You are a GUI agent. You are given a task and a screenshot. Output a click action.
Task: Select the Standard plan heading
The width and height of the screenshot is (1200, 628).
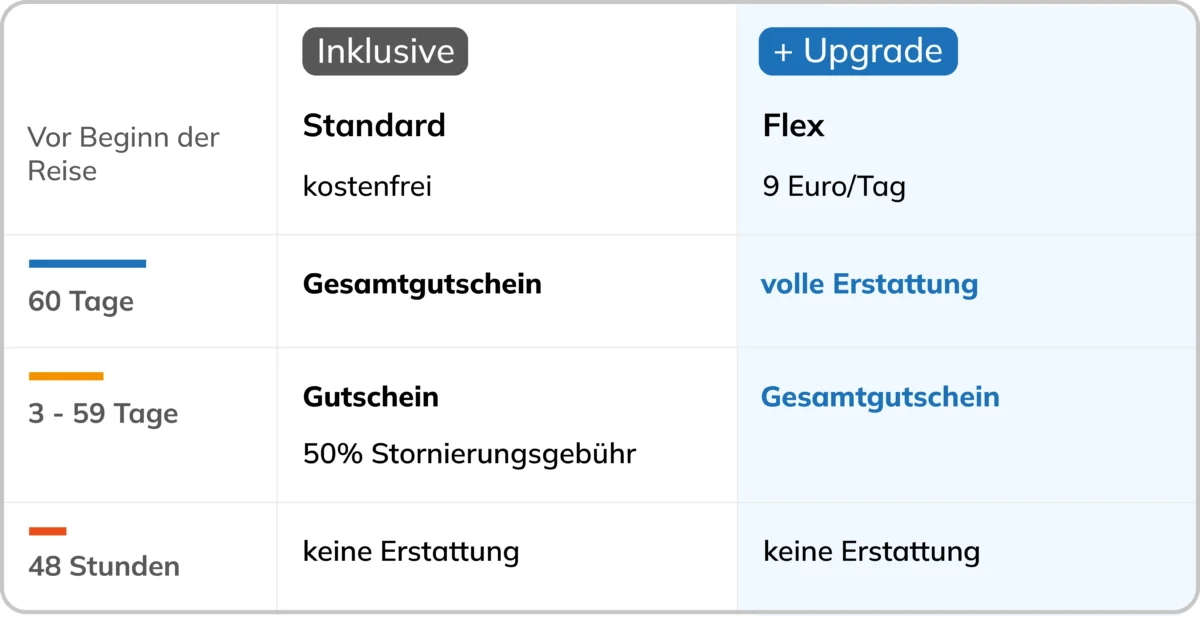pyautogui.click(x=374, y=126)
